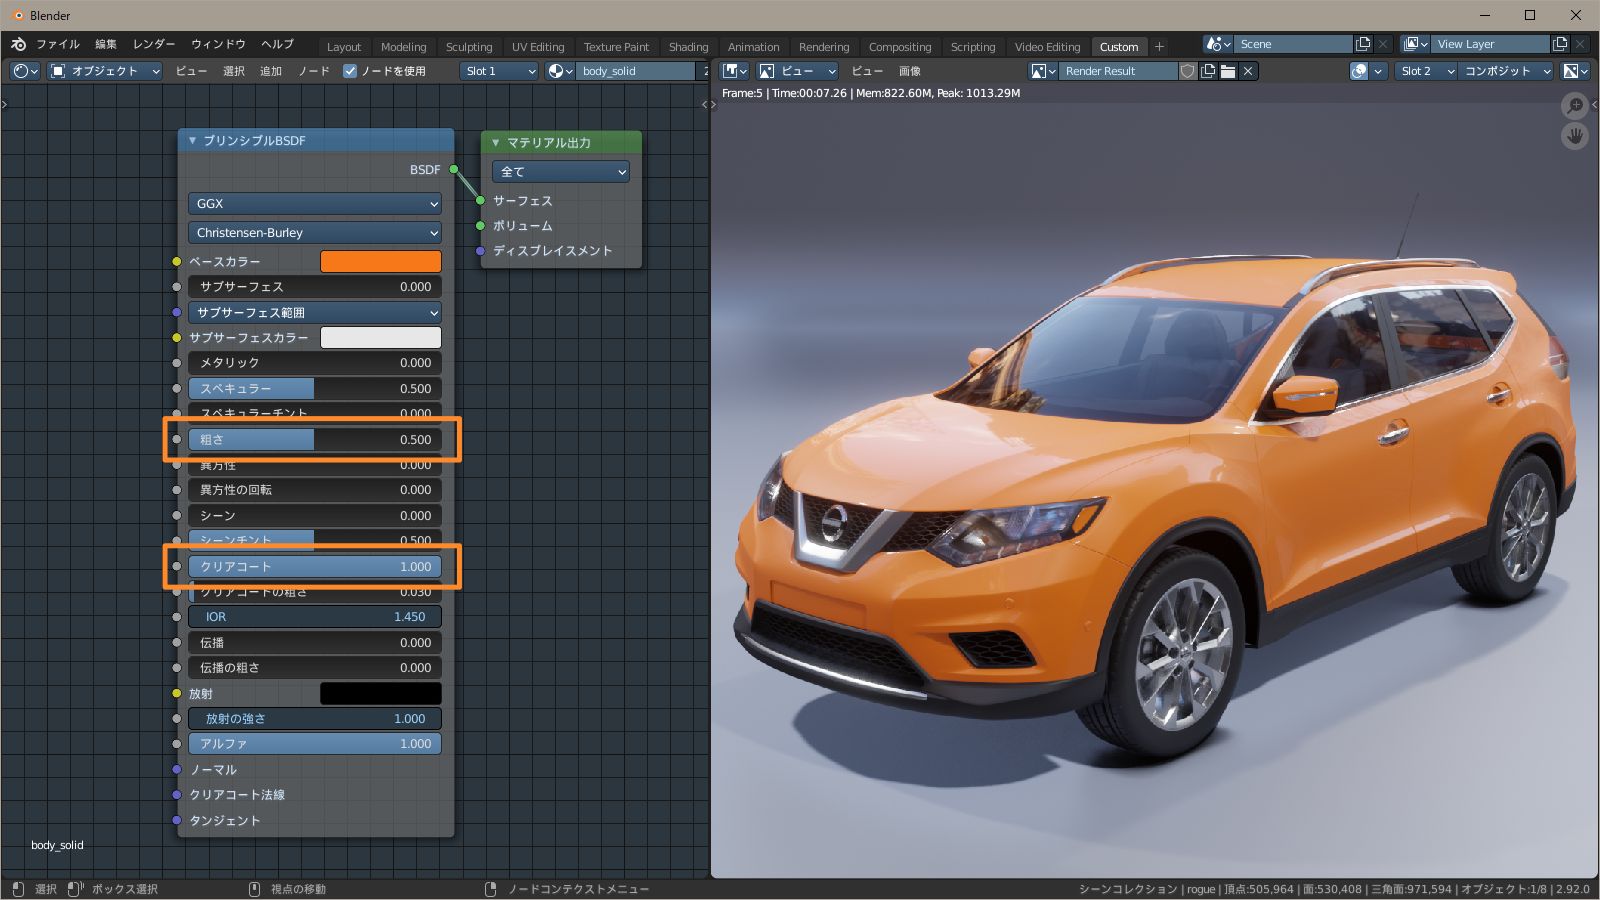The width and height of the screenshot is (1600, 900).
Task: Open the Scene browse icon
Action: click(1218, 44)
